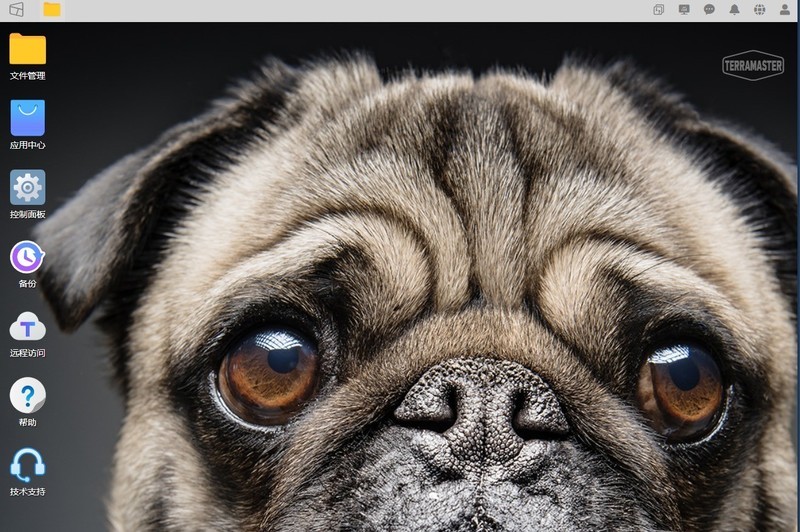Screen dimensions: 800x532
Task: Open the globe language icon
Action: 760,9
